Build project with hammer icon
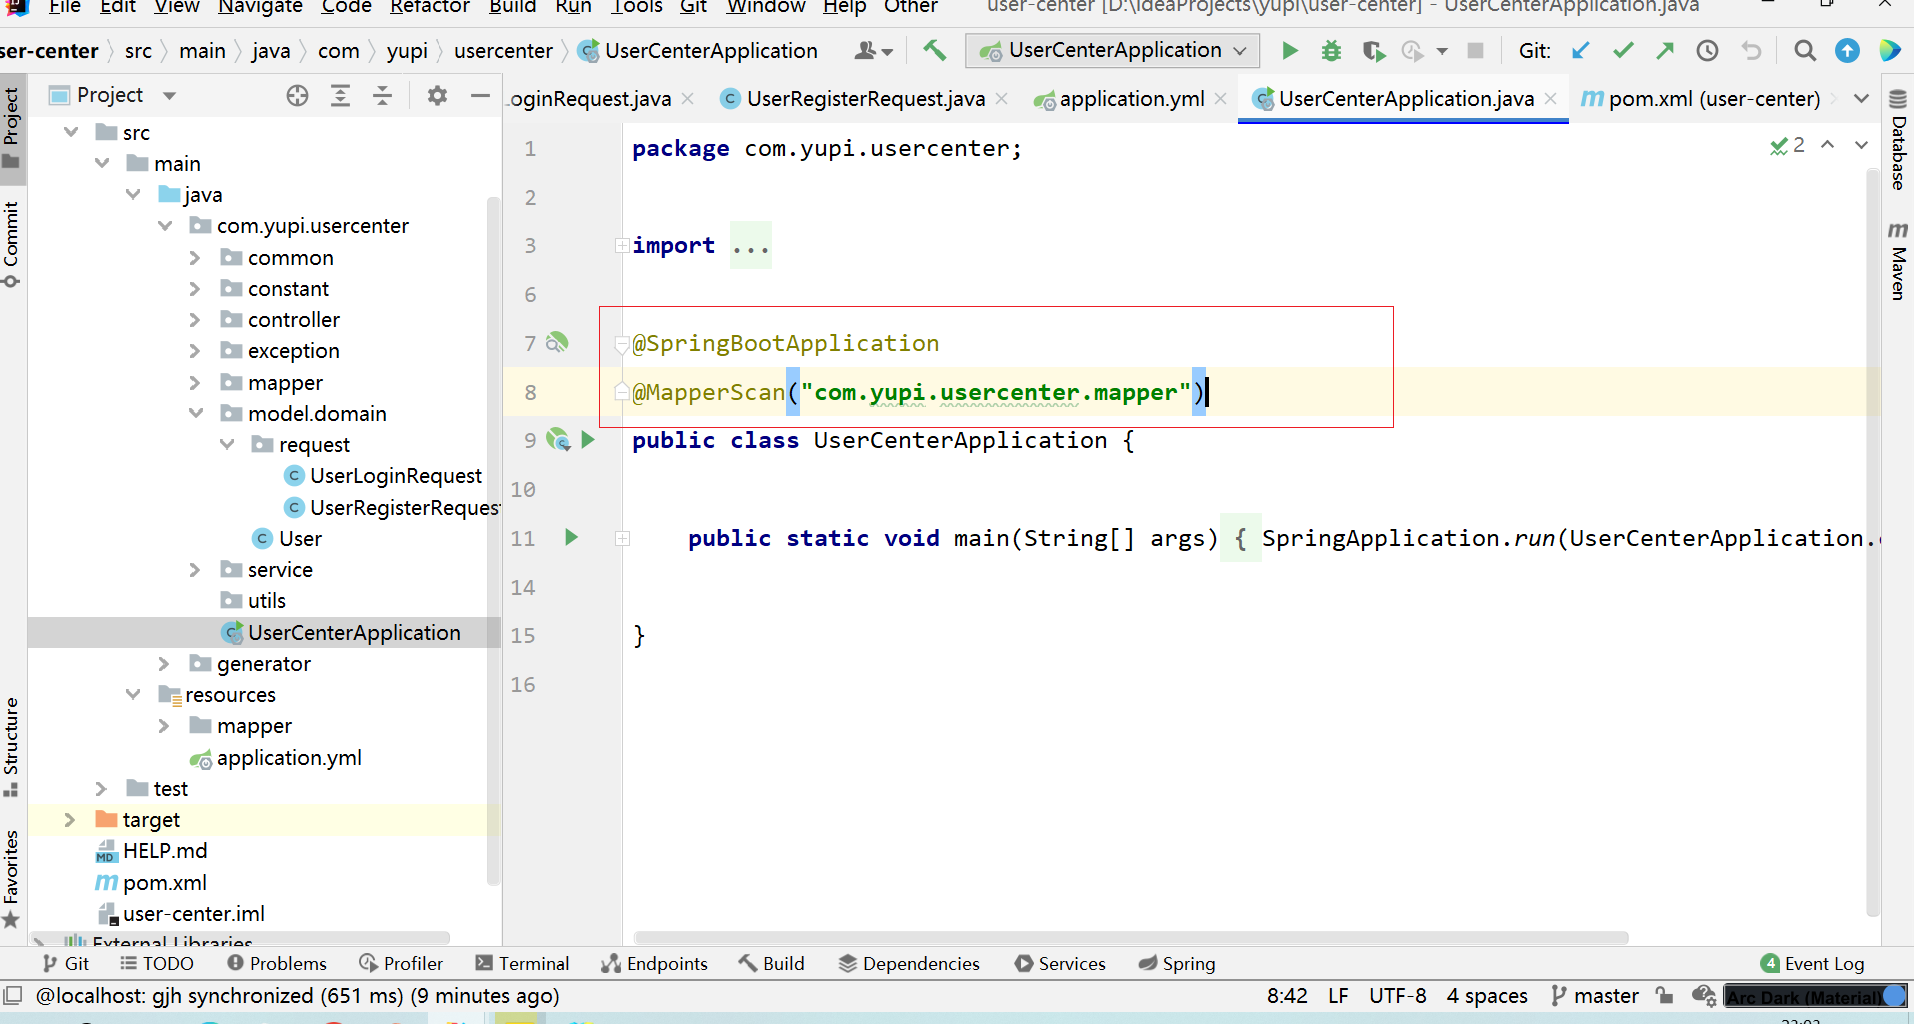This screenshot has height=1024, width=1914. [934, 50]
